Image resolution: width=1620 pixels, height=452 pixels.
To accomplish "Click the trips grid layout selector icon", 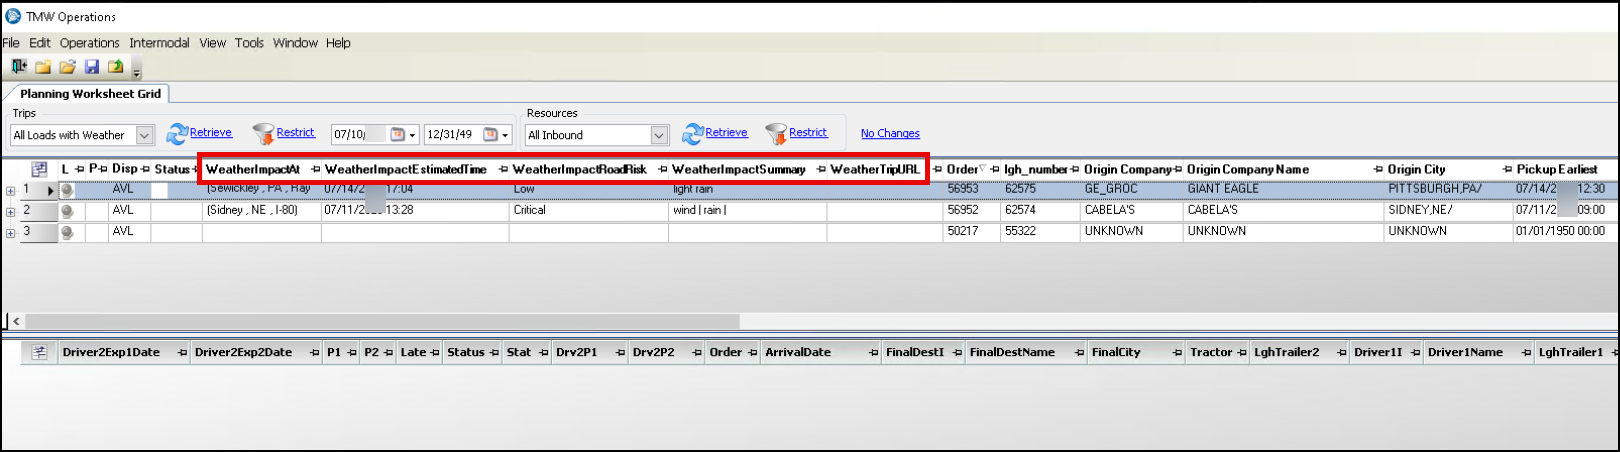I will [x=39, y=169].
